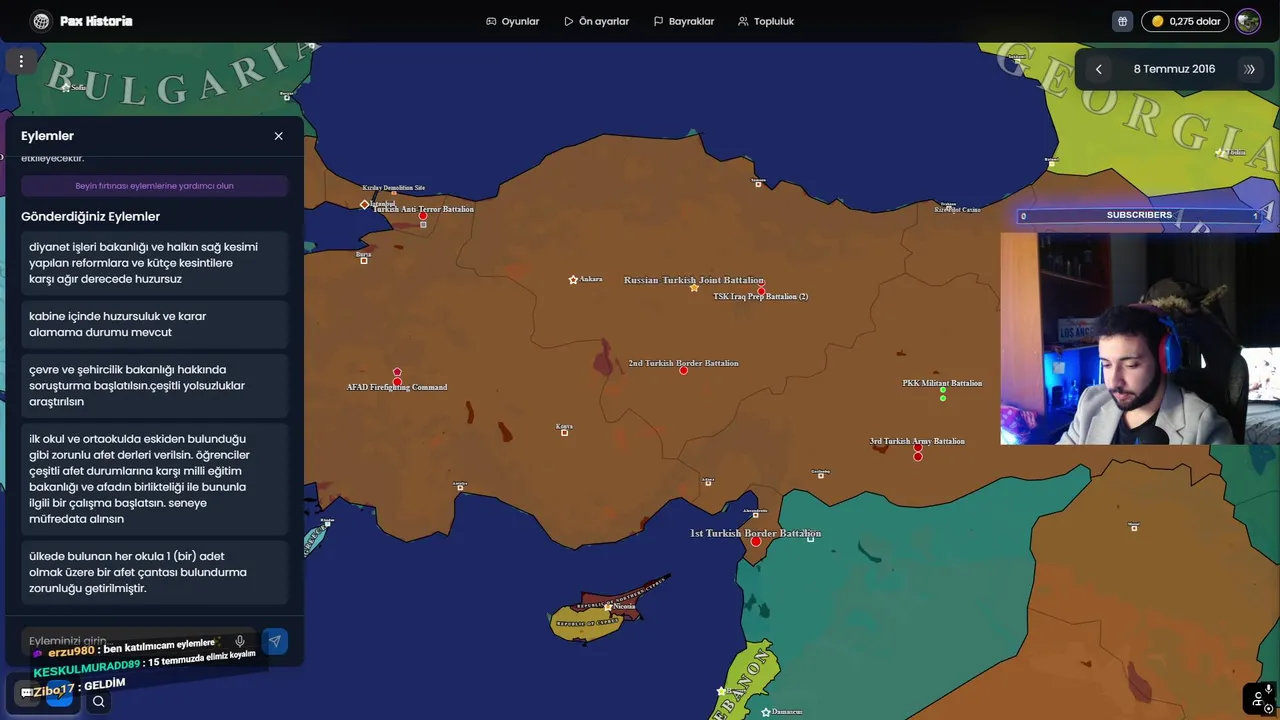Click the Sofia capital star marker
1280x720 pixels.
[x=66, y=88]
